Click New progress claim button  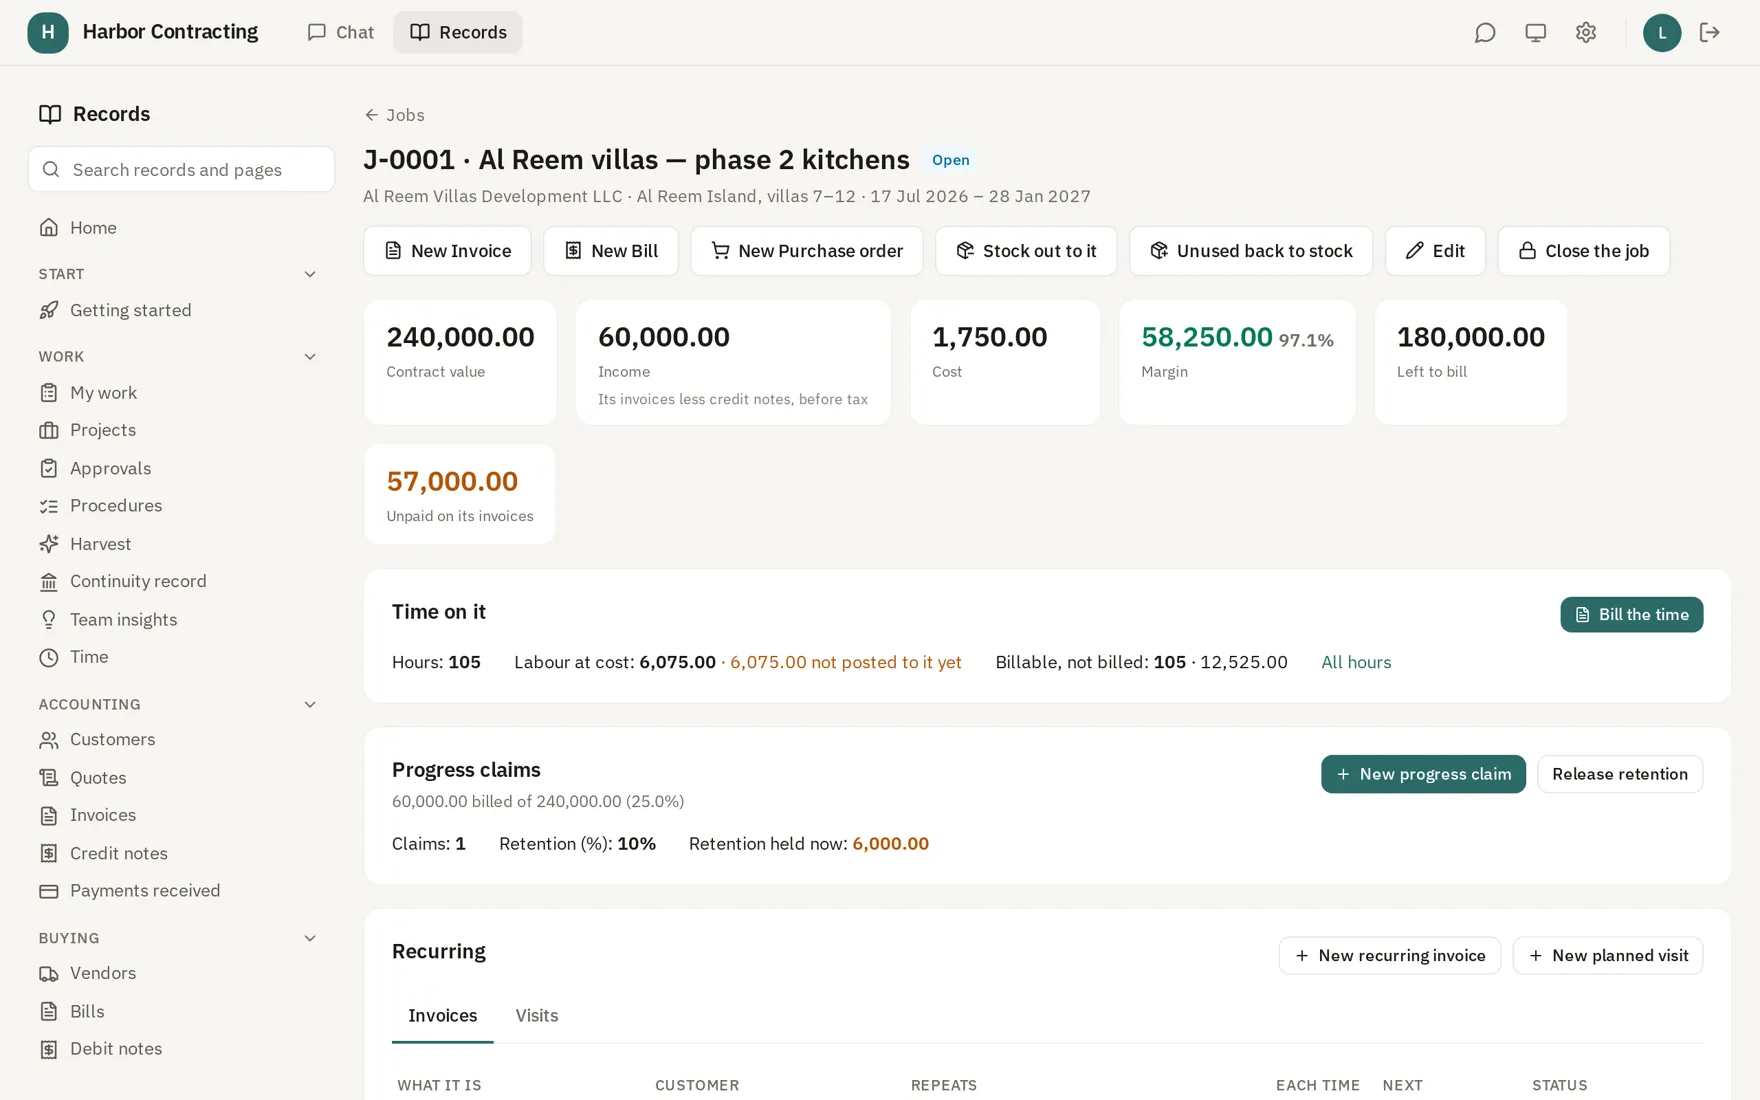coord(1423,774)
